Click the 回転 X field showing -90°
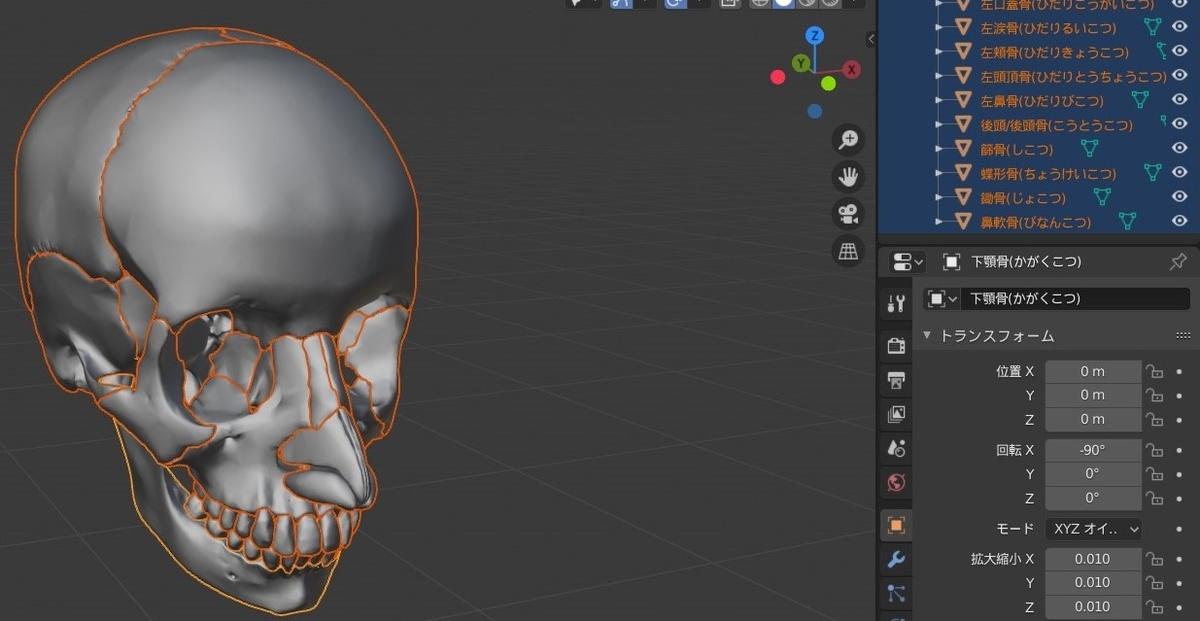This screenshot has width=1200, height=621. 1093,450
